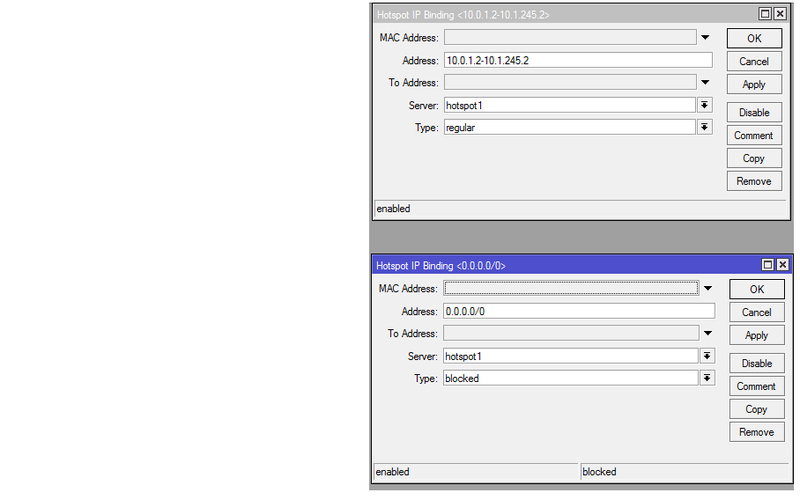
Task: Open Type dropdown showing regular
Action: click(705, 127)
